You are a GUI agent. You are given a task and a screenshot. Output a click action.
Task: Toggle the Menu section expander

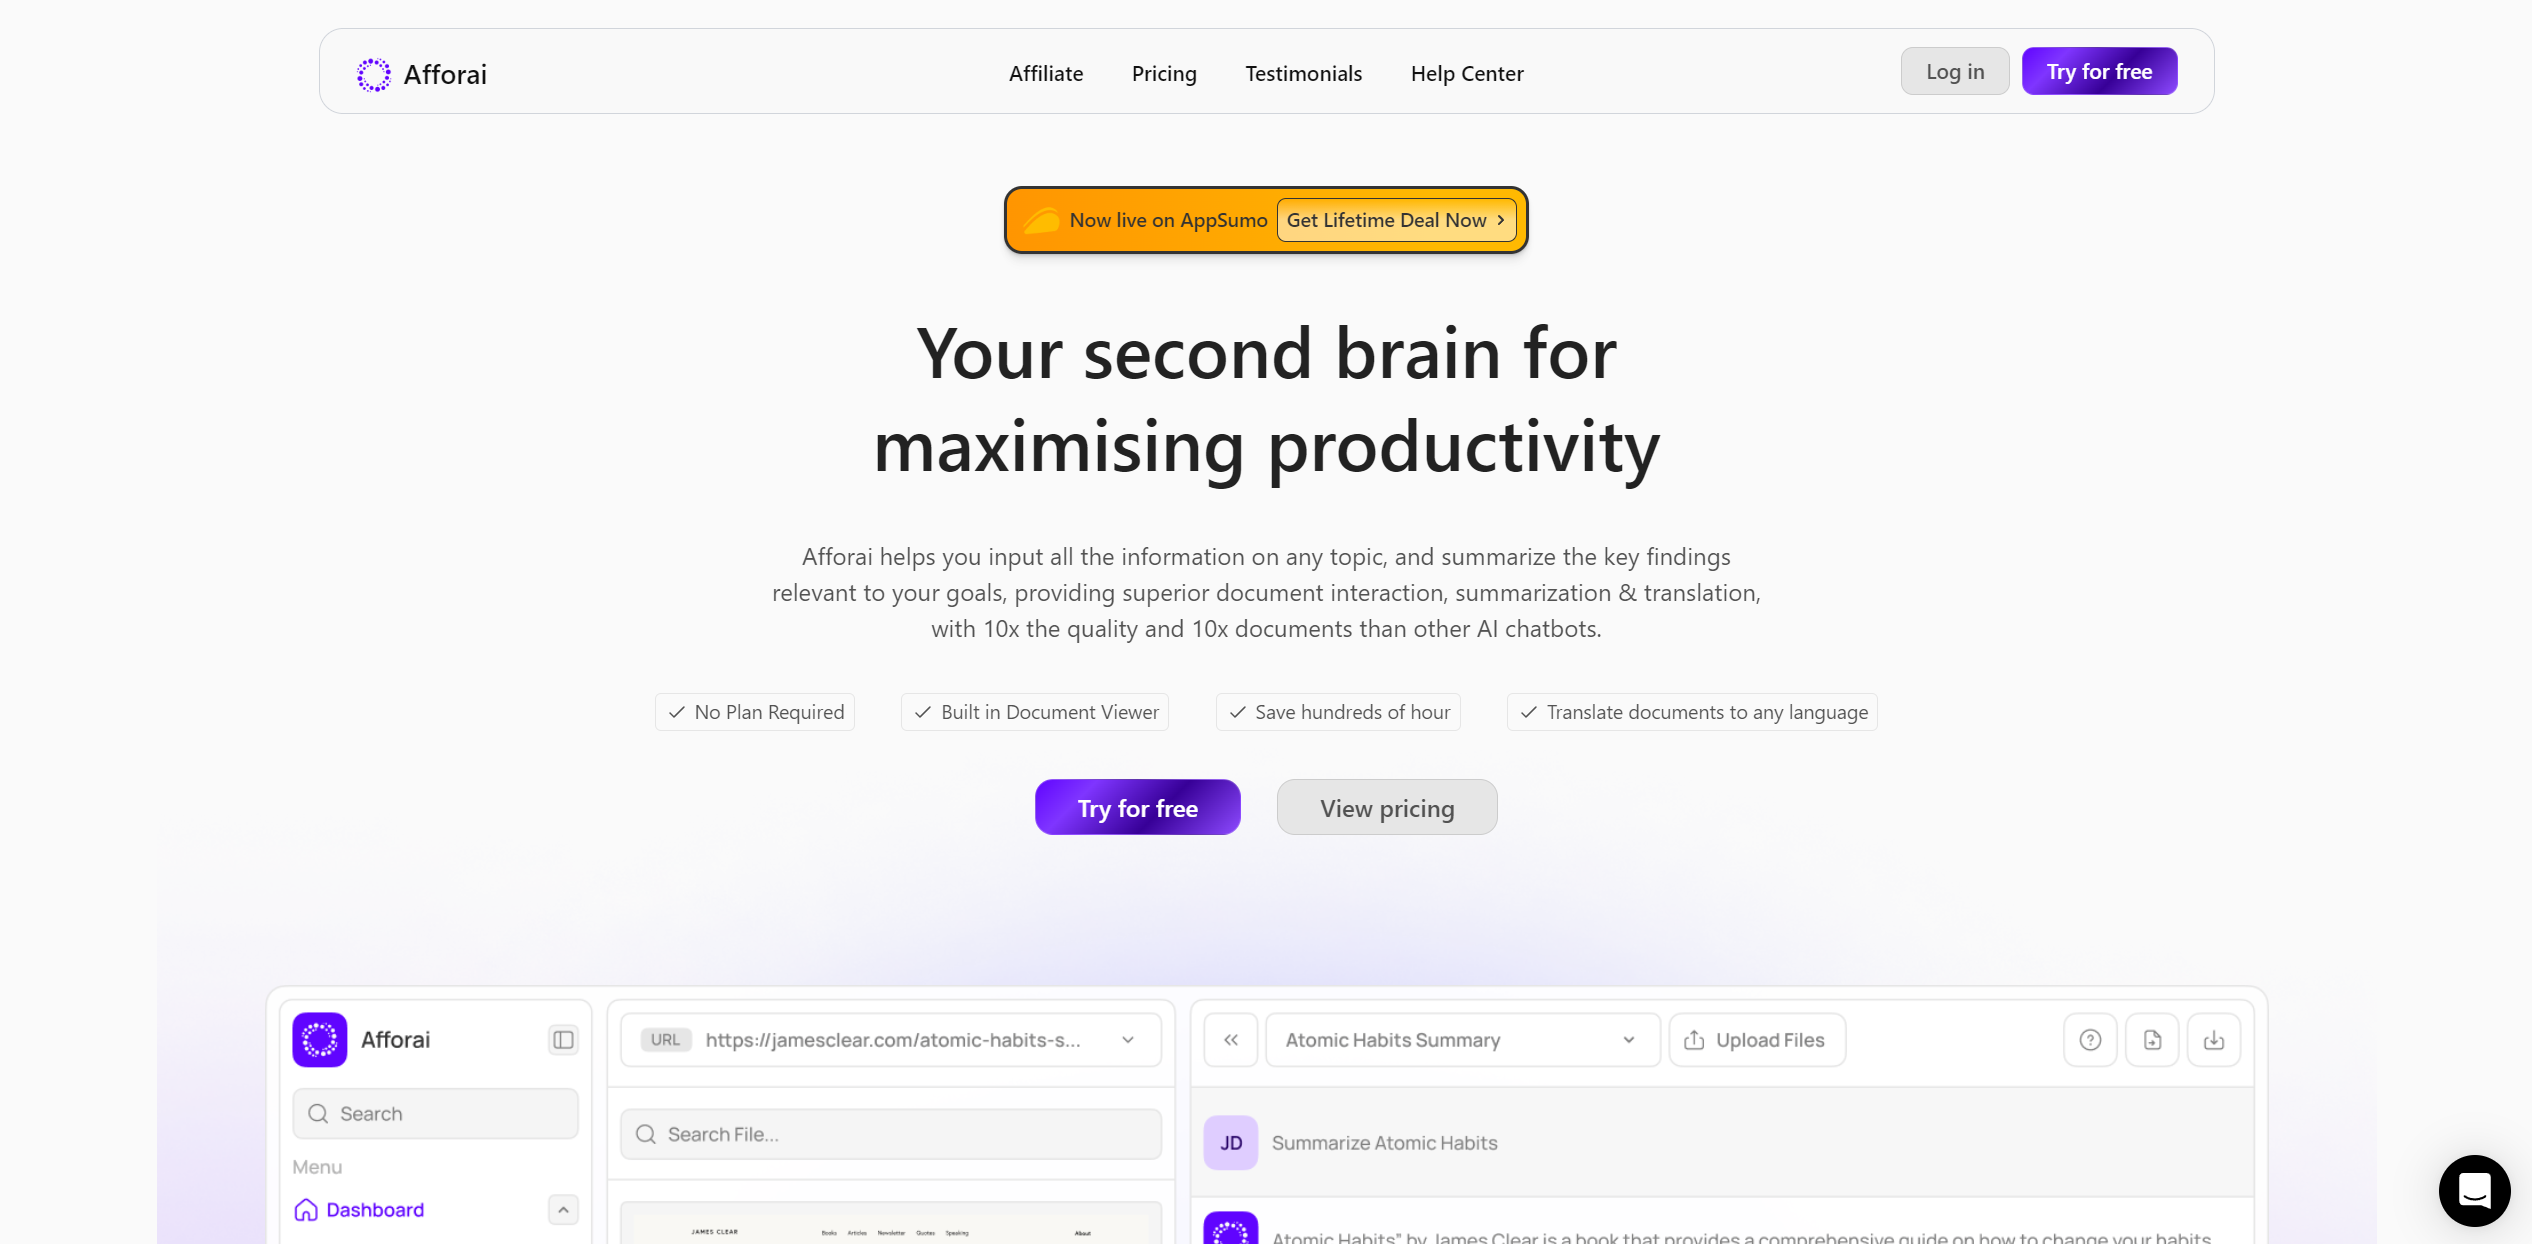click(564, 1210)
